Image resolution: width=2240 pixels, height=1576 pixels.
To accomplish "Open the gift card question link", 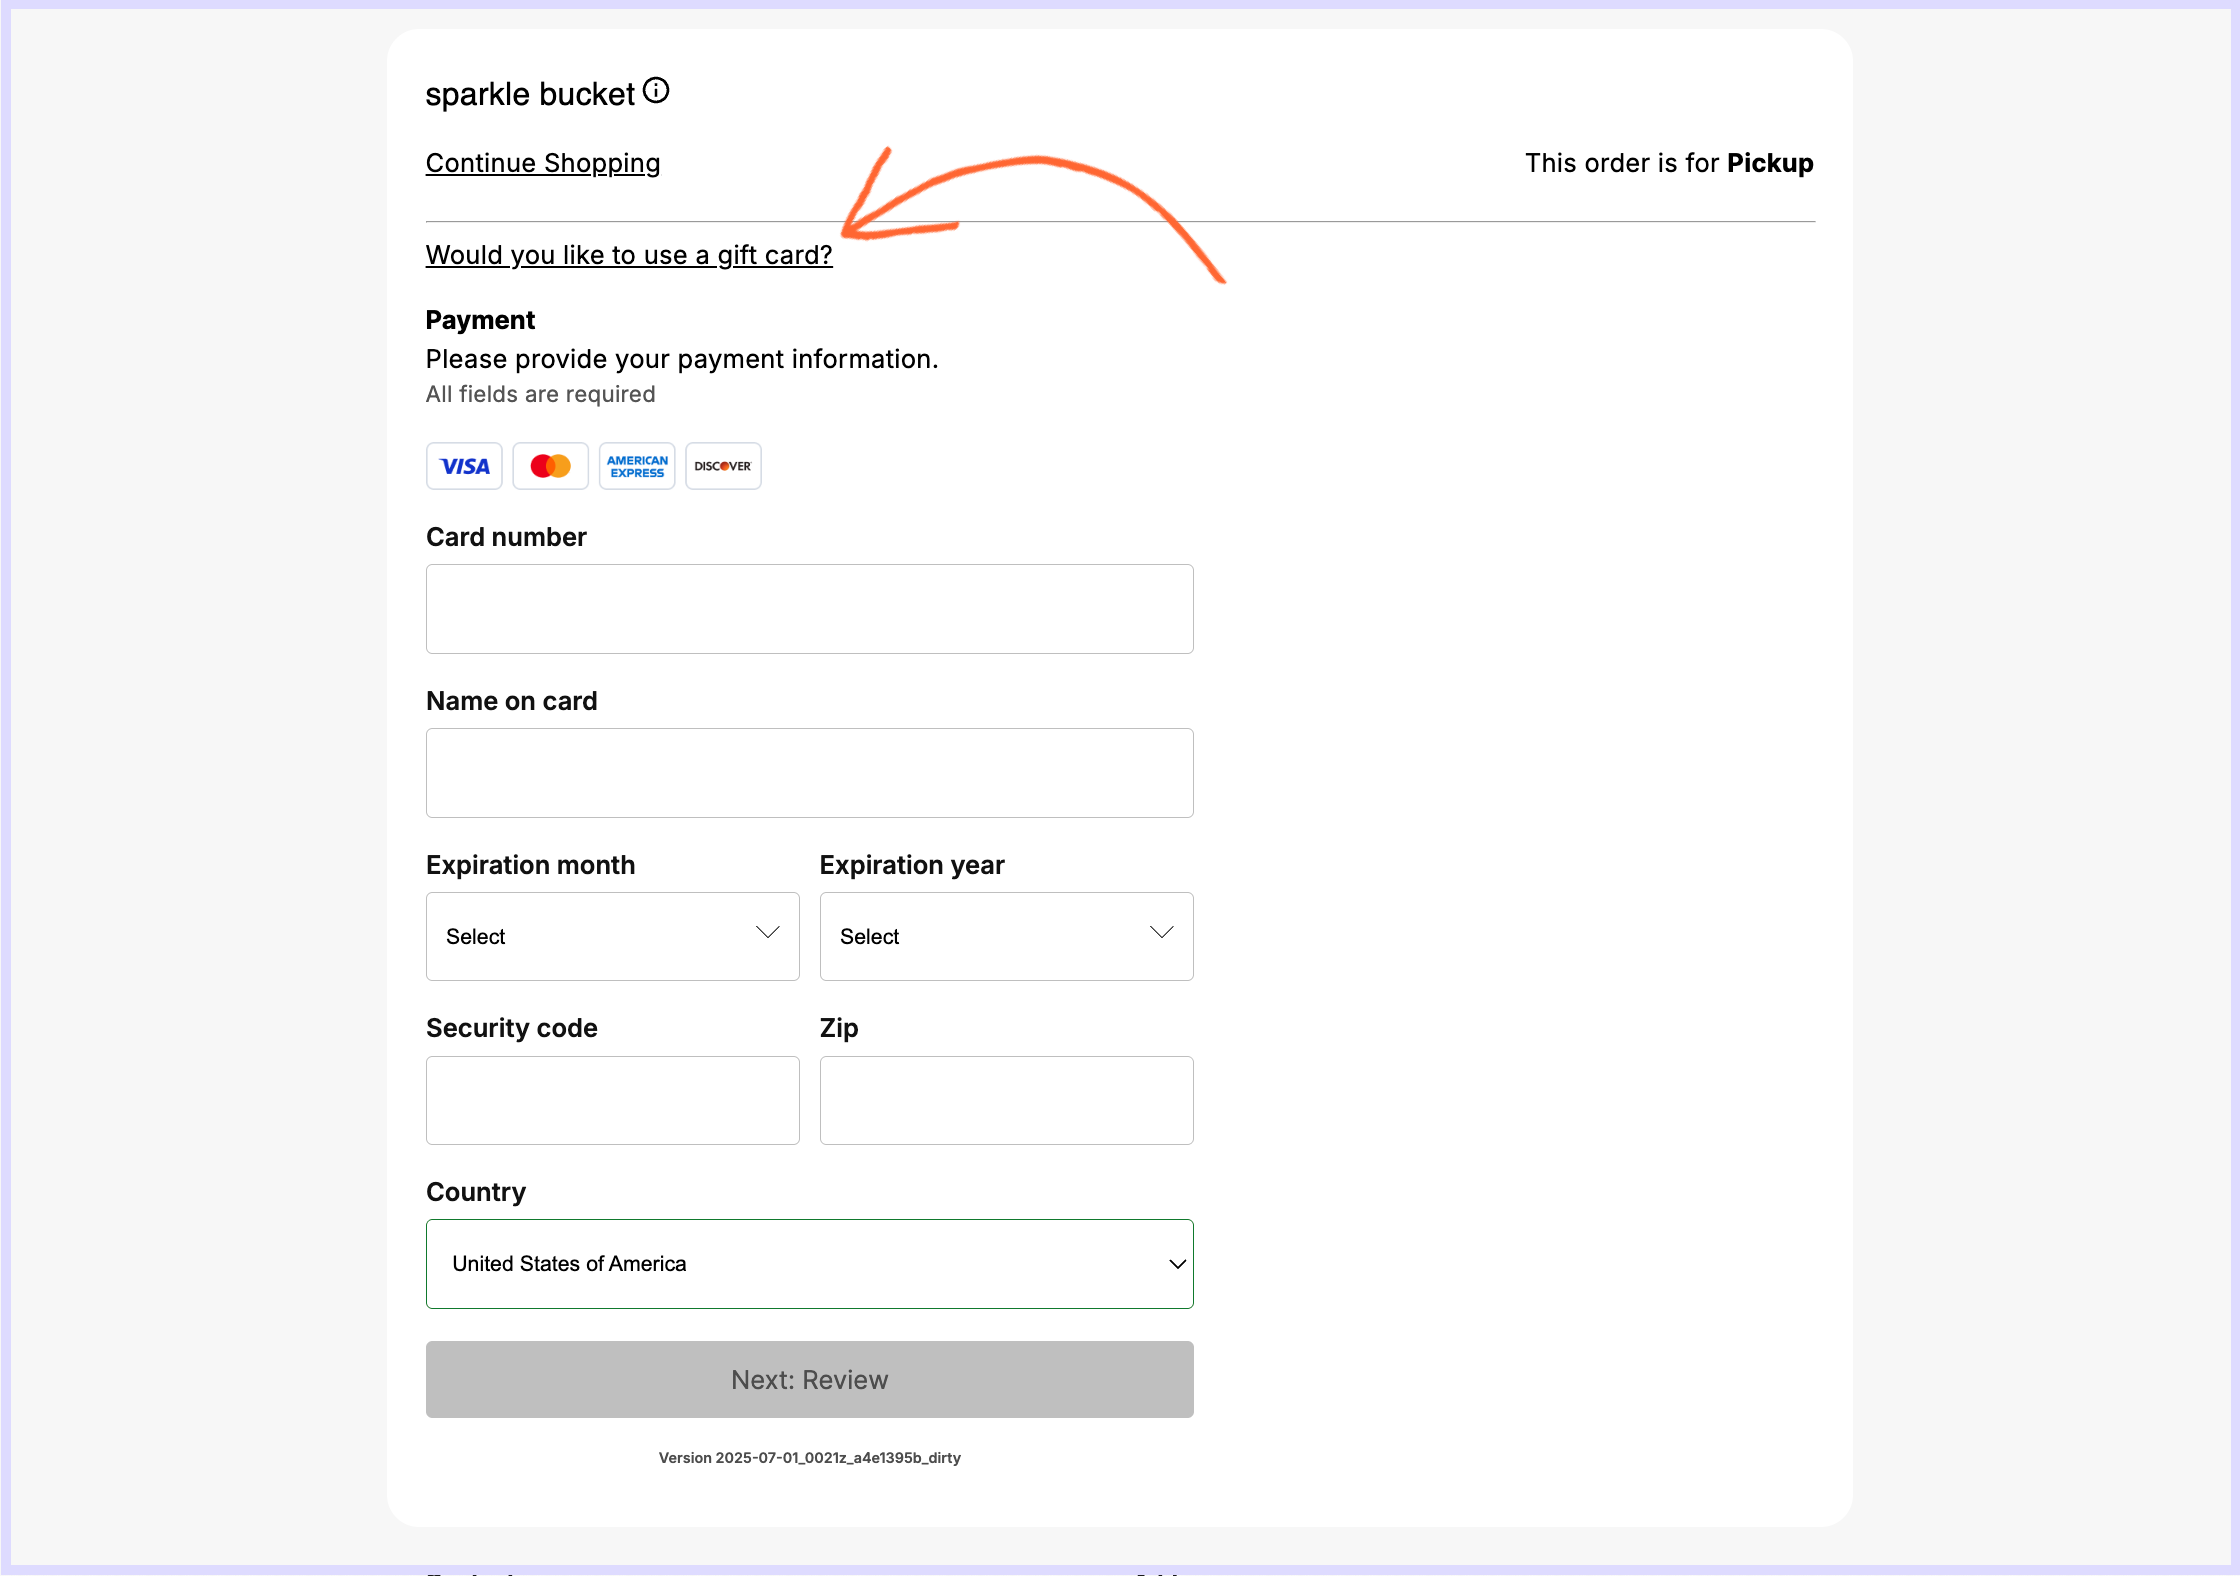I will 629,255.
